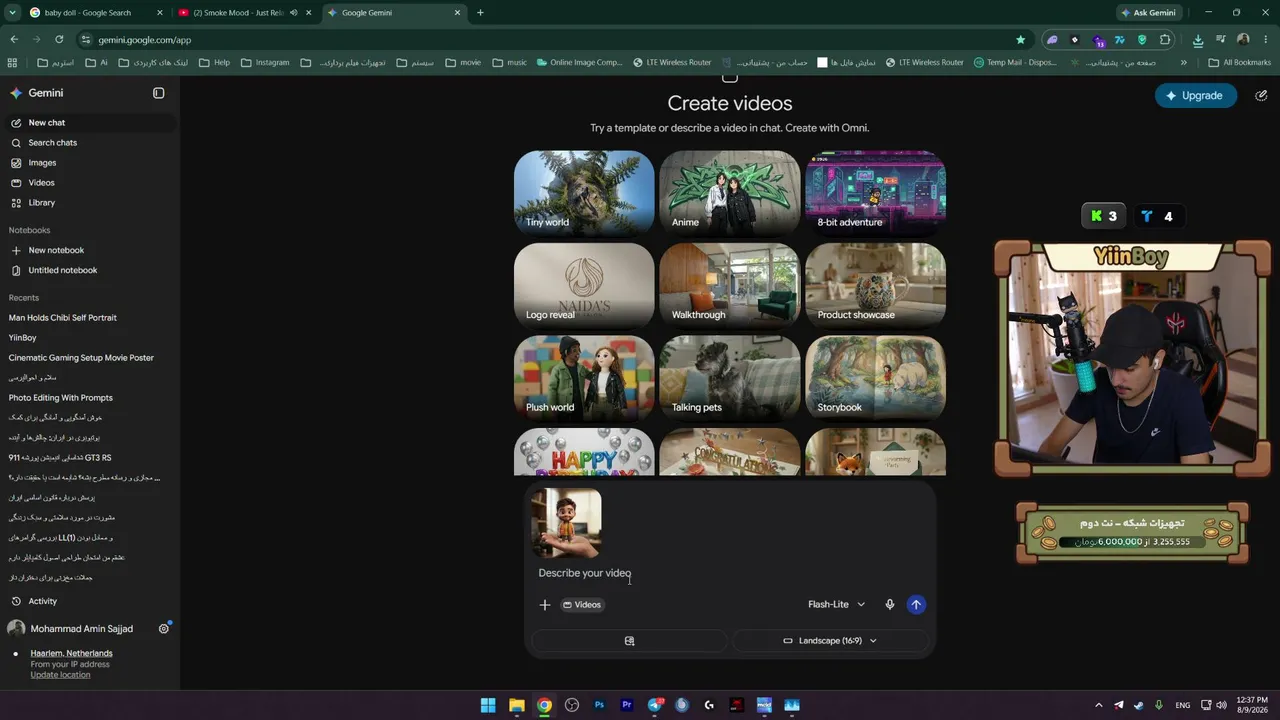Bookmark this page with the star icon
This screenshot has height=720, width=1280.
pos(1020,40)
